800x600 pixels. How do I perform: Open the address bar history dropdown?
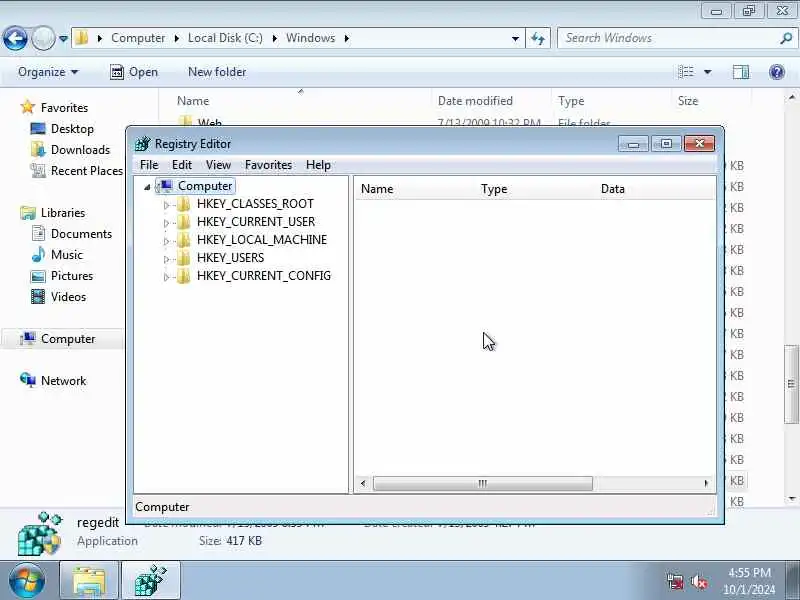coord(515,39)
